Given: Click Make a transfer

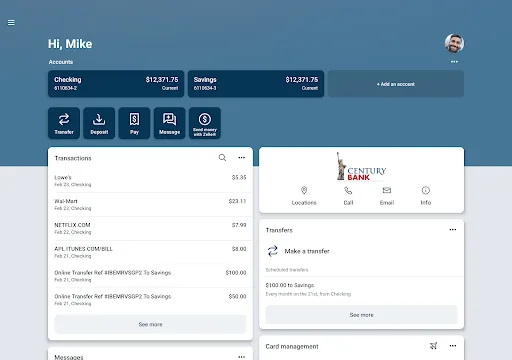Looking at the screenshot, I should (298, 251).
